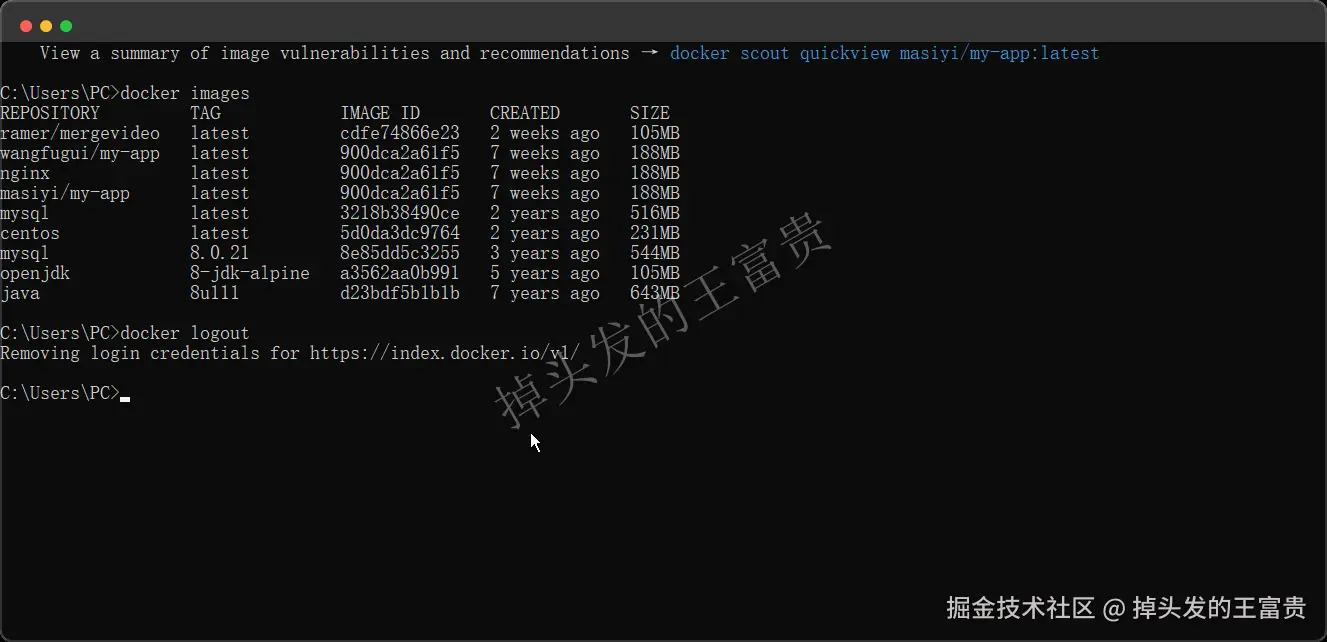Click the green maximize window button

click(x=66, y=26)
